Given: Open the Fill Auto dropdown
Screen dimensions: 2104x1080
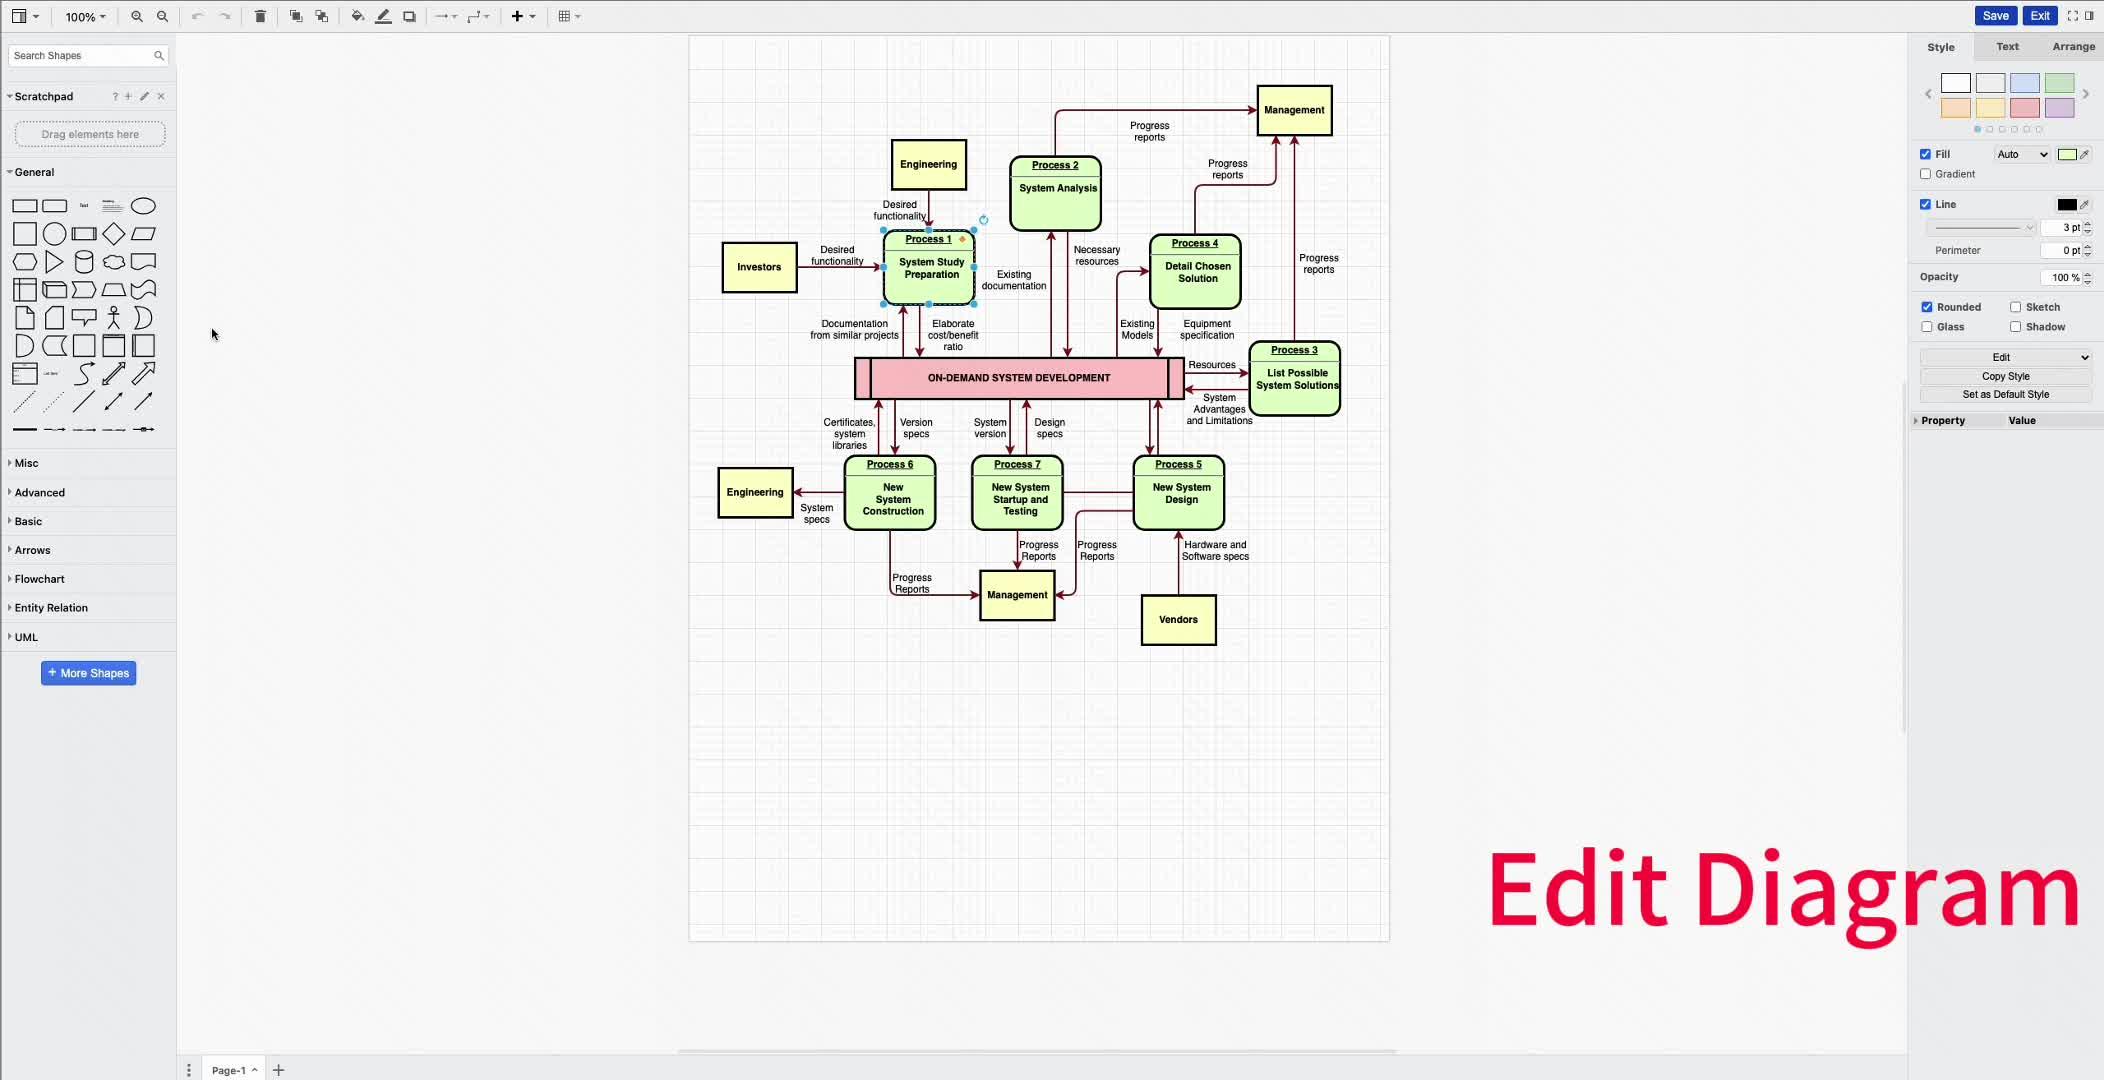Looking at the screenshot, I should pyautogui.click(x=2022, y=154).
